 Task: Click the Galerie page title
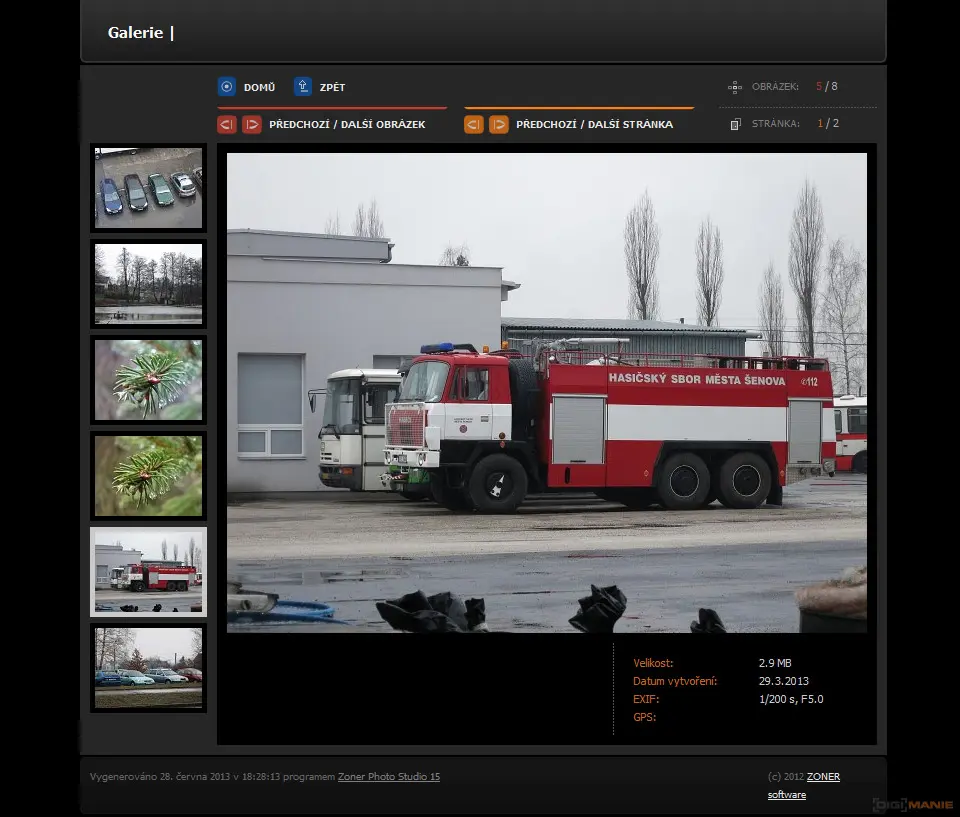click(136, 33)
